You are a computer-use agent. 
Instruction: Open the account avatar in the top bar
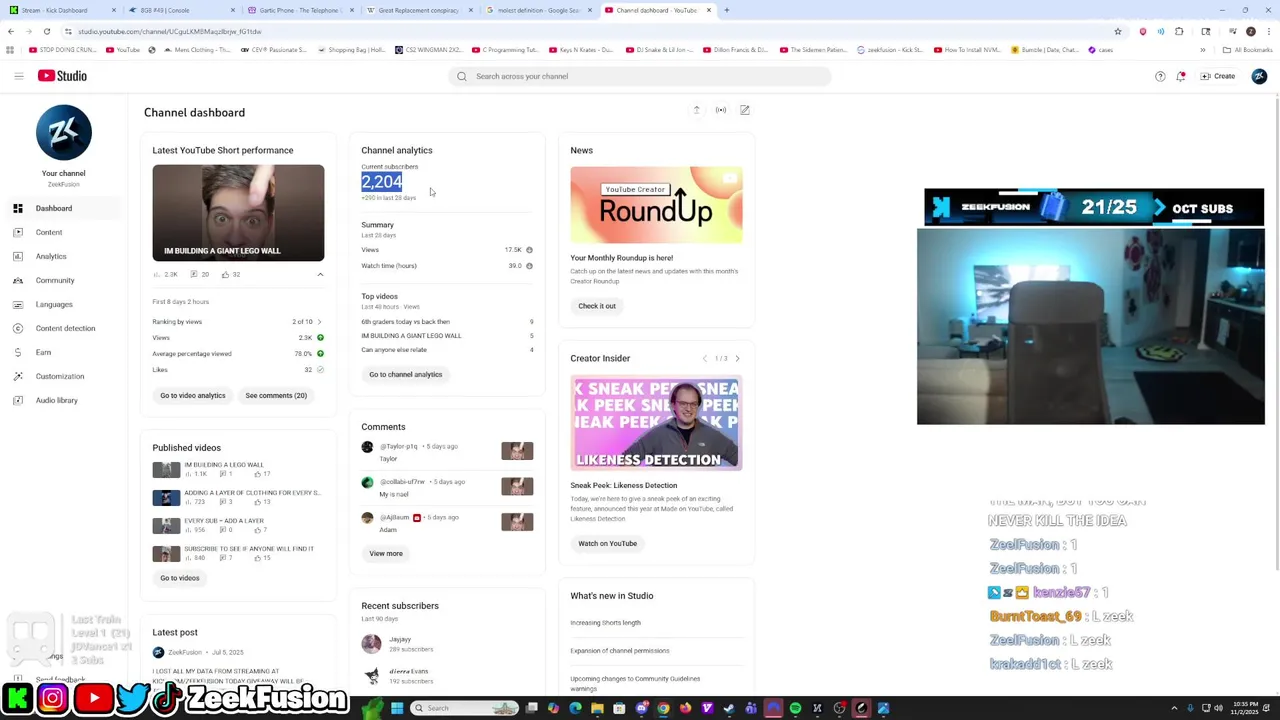tap(1259, 76)
